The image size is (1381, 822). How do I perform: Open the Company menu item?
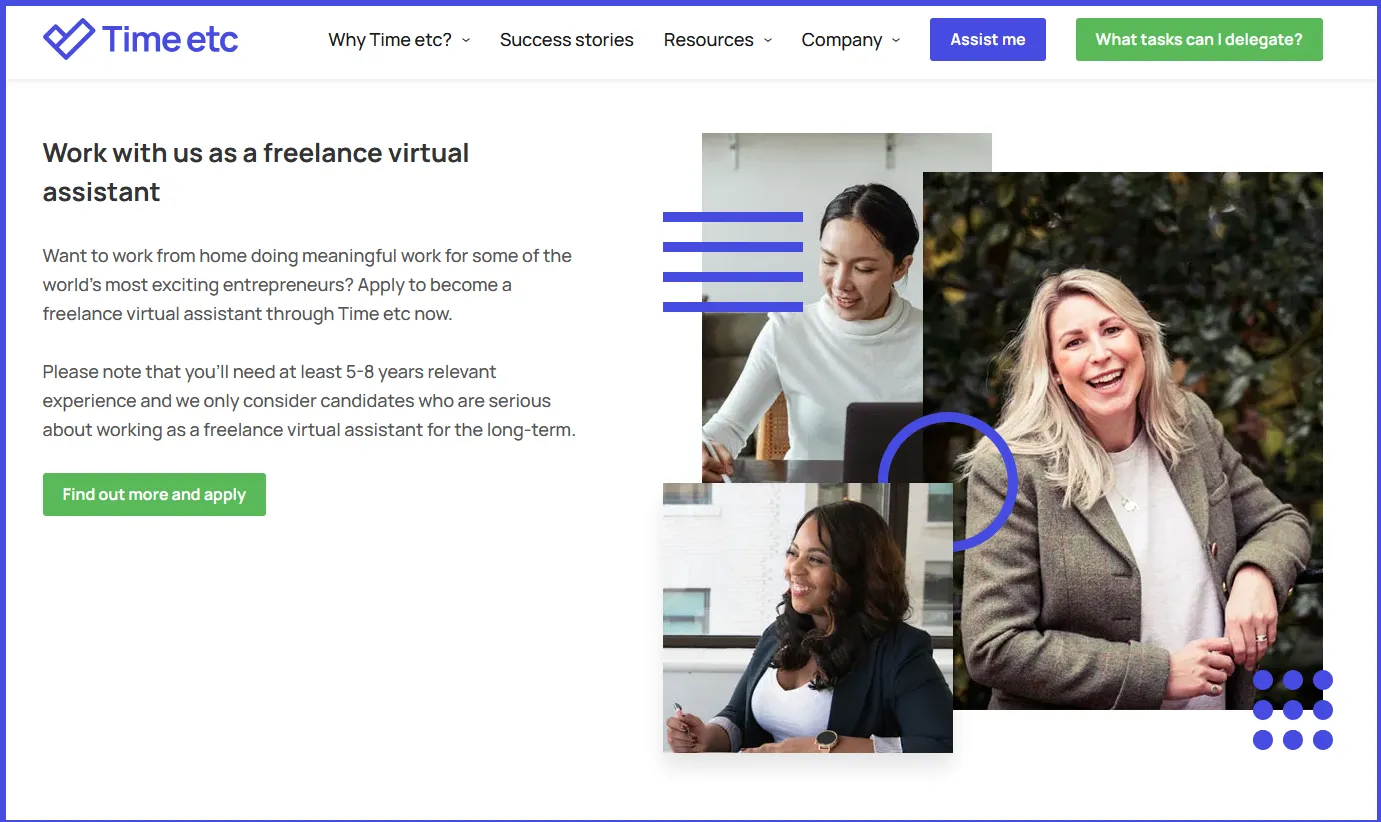pyautogui.click(x=841, y=40)
